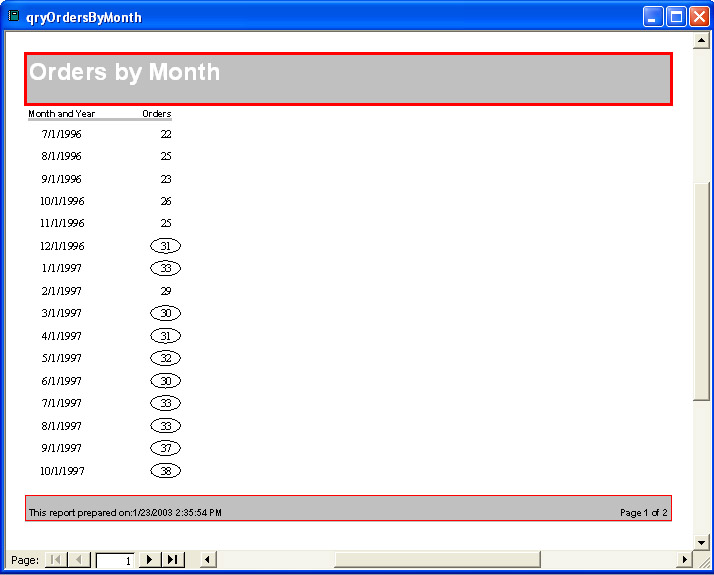
Task: Open the report window control icon
Action: point(14,16)
